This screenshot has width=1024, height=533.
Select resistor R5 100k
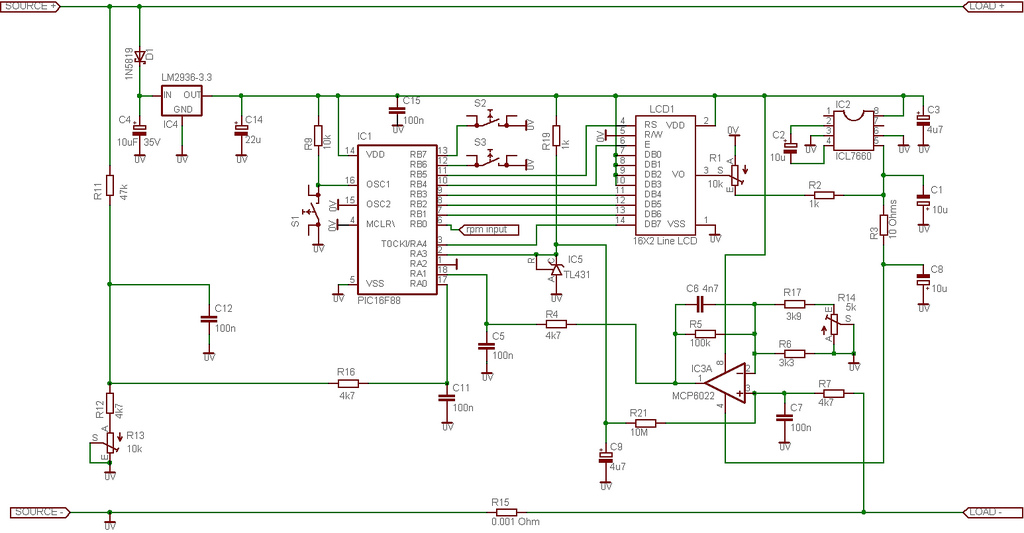704,334
